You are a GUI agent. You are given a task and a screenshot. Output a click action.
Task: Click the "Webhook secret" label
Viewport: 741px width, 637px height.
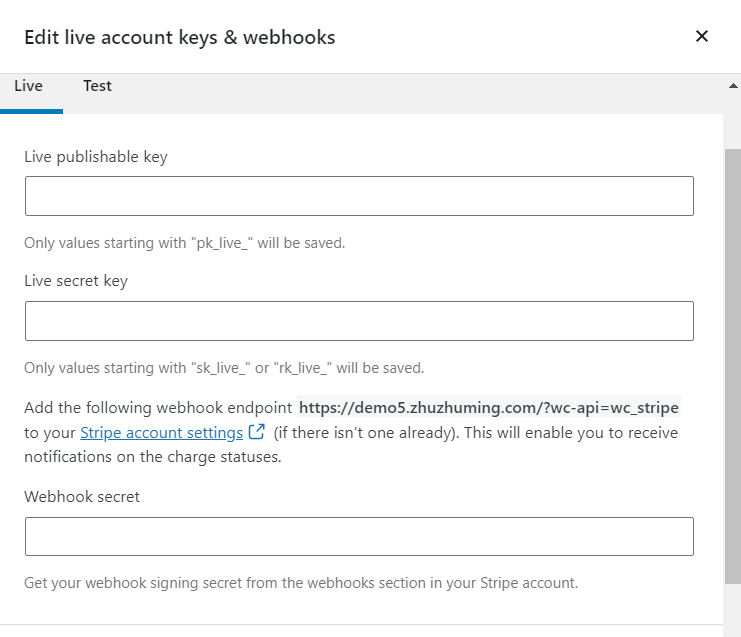(82, 497)
